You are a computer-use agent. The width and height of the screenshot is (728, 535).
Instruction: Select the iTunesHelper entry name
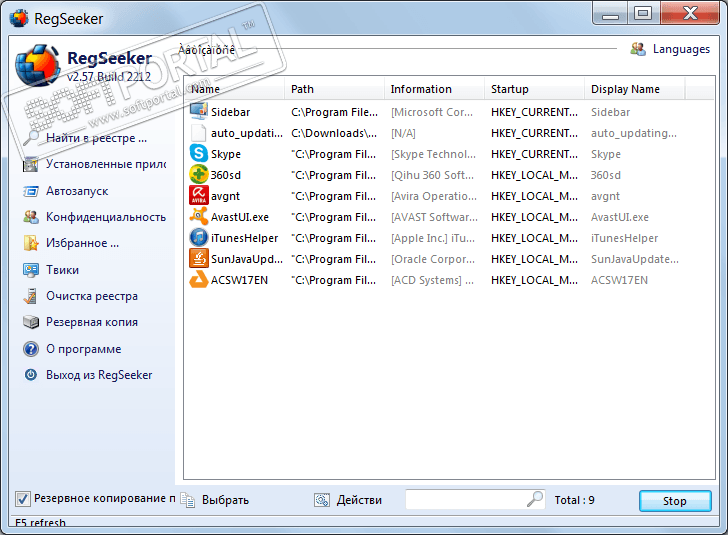tap(244, 238)
